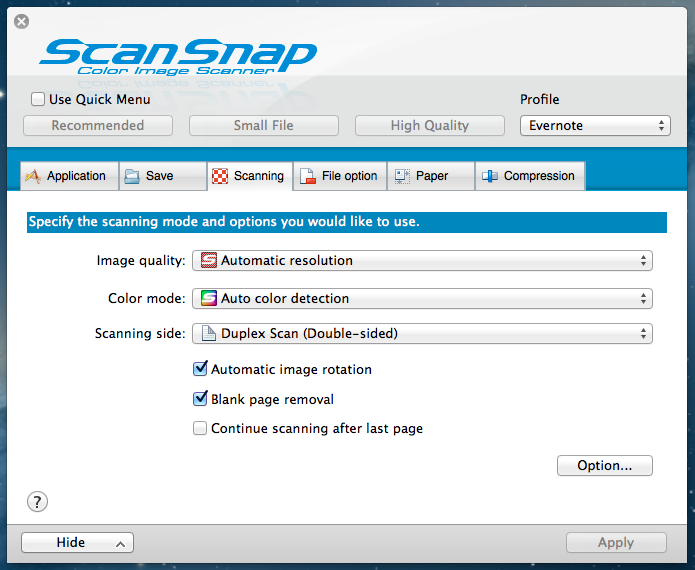Enable Continue scanning after last page
The width and height of the screenshot is (695, 570).
[x=200, y=428]
